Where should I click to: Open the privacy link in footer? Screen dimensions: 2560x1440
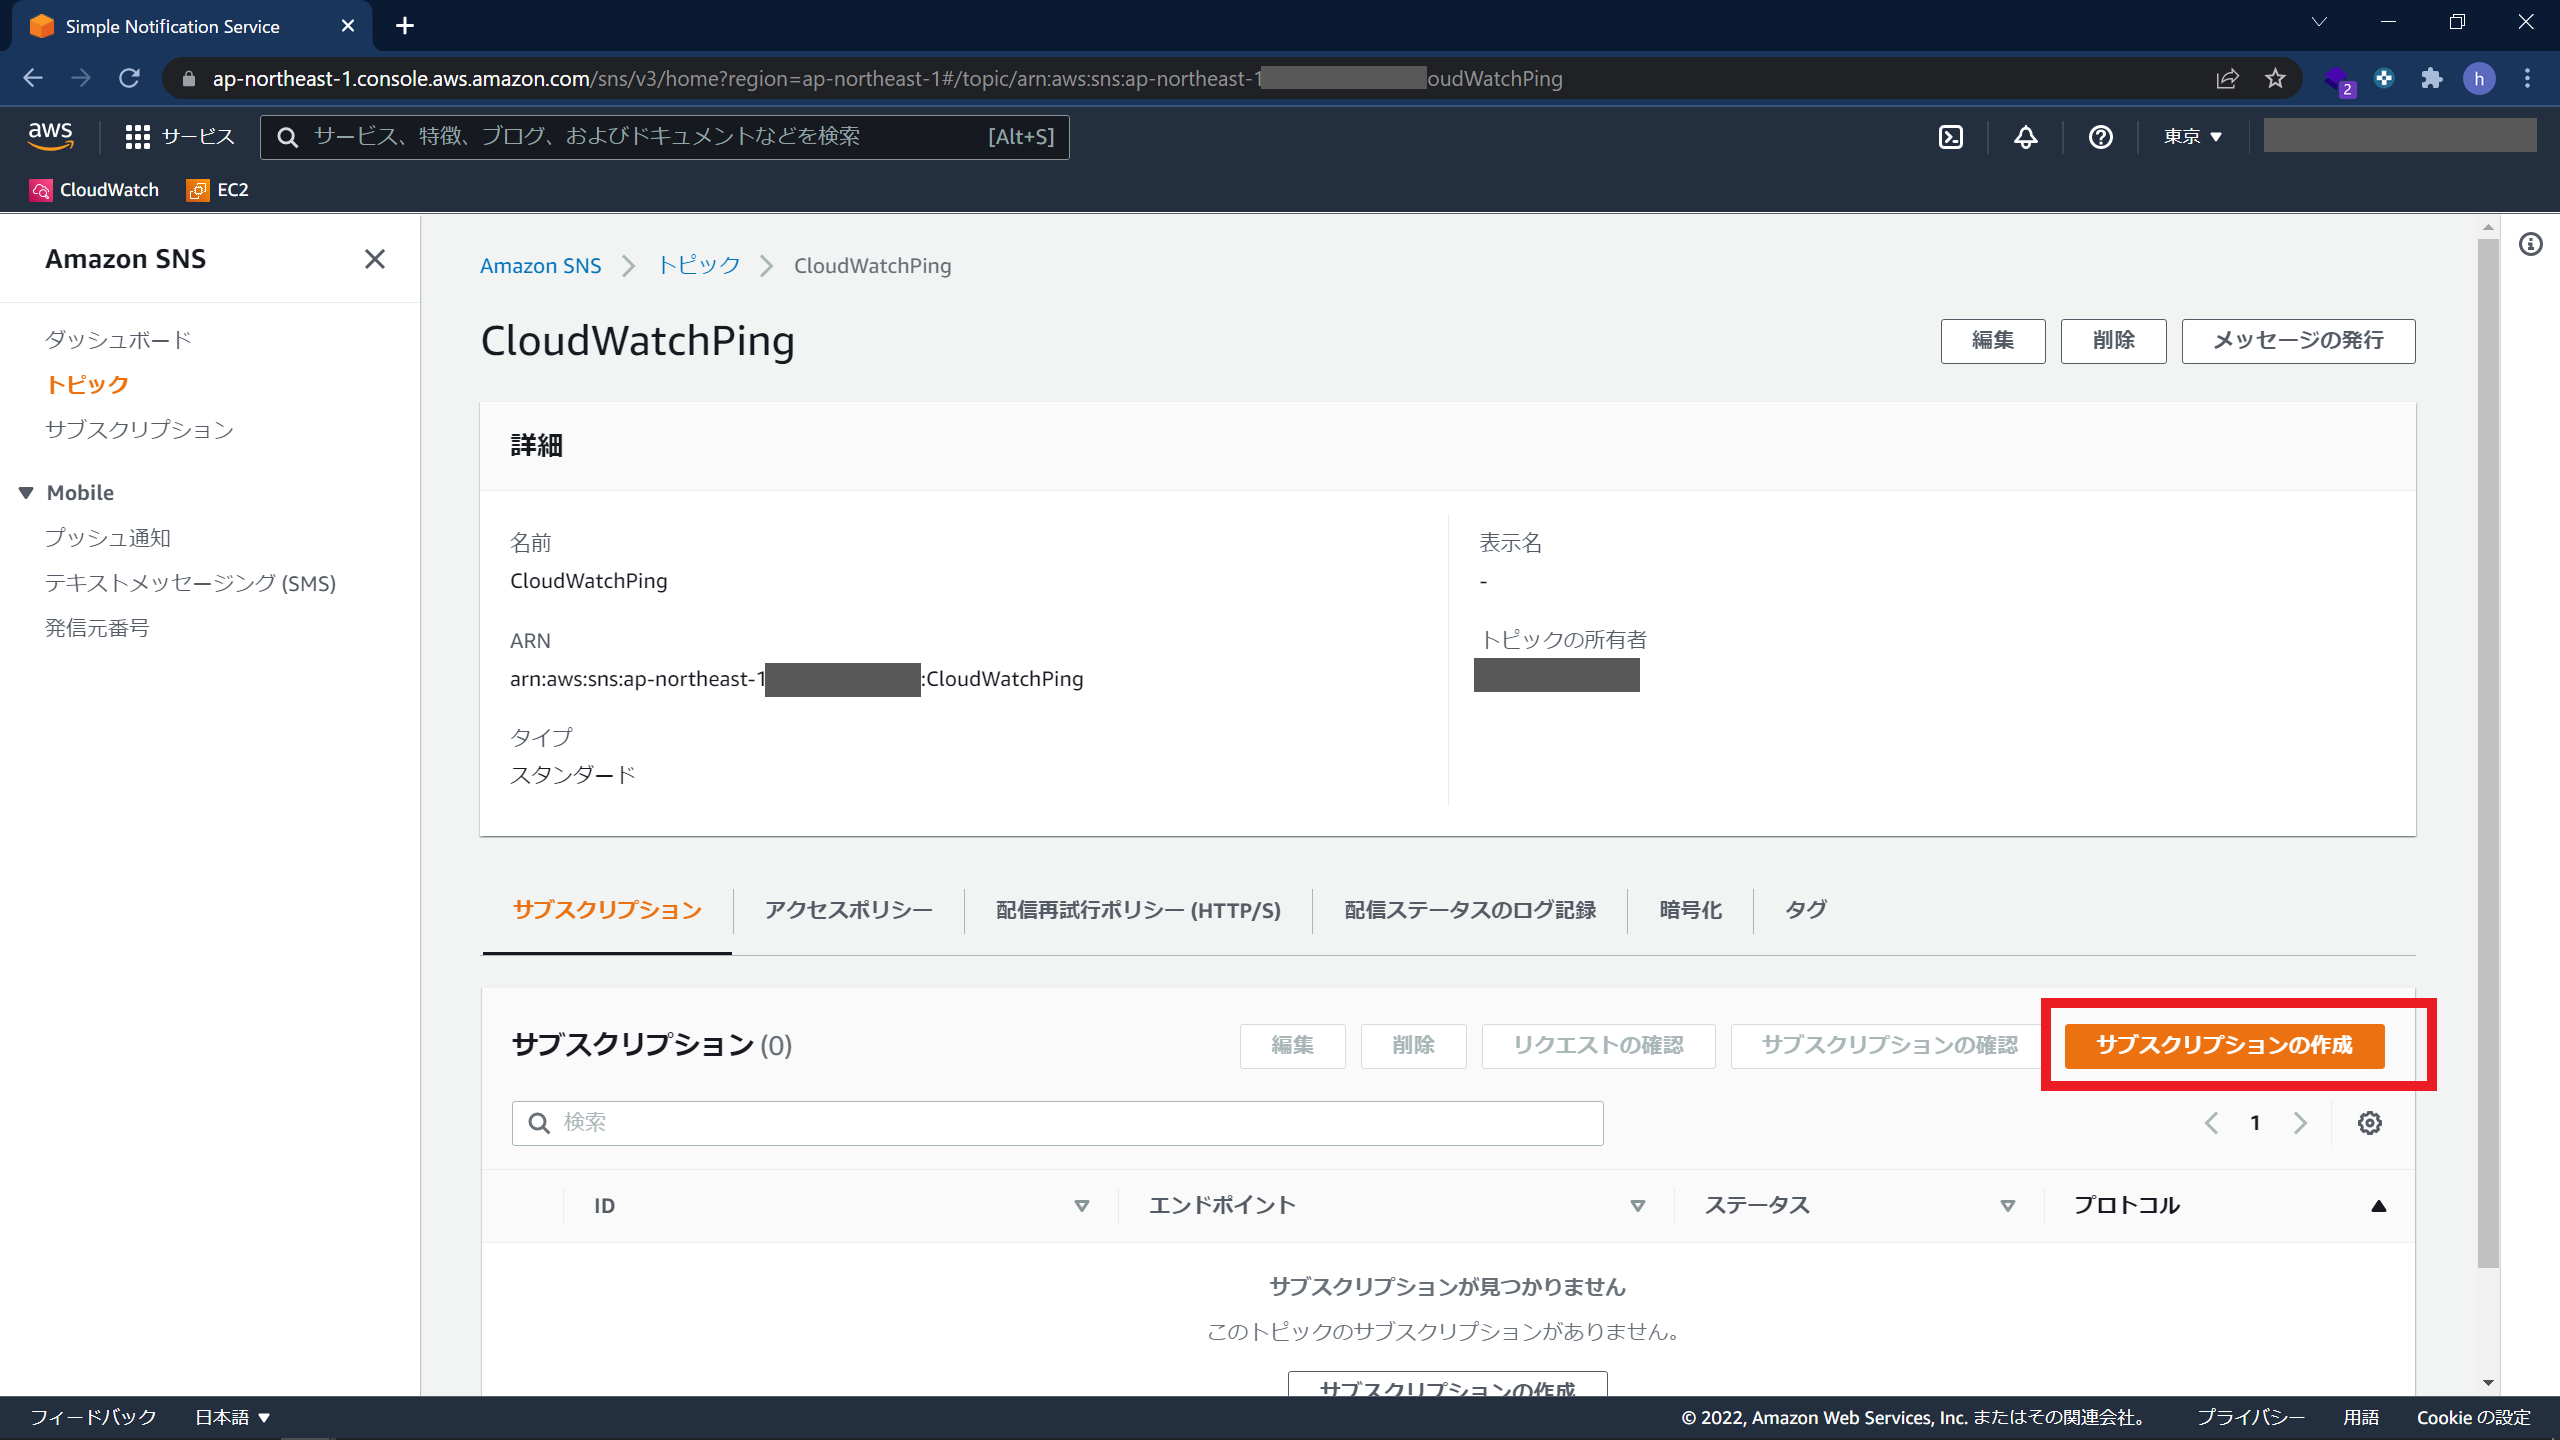coord(2250,1417)
